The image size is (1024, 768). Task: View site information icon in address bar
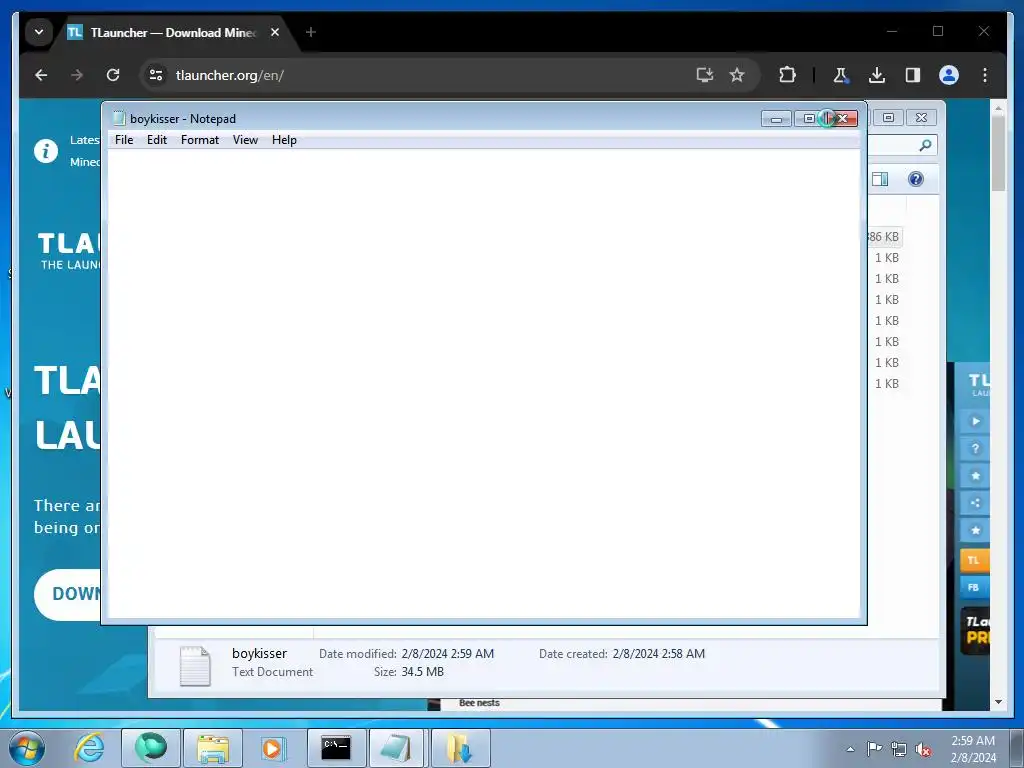click(155, 75)
